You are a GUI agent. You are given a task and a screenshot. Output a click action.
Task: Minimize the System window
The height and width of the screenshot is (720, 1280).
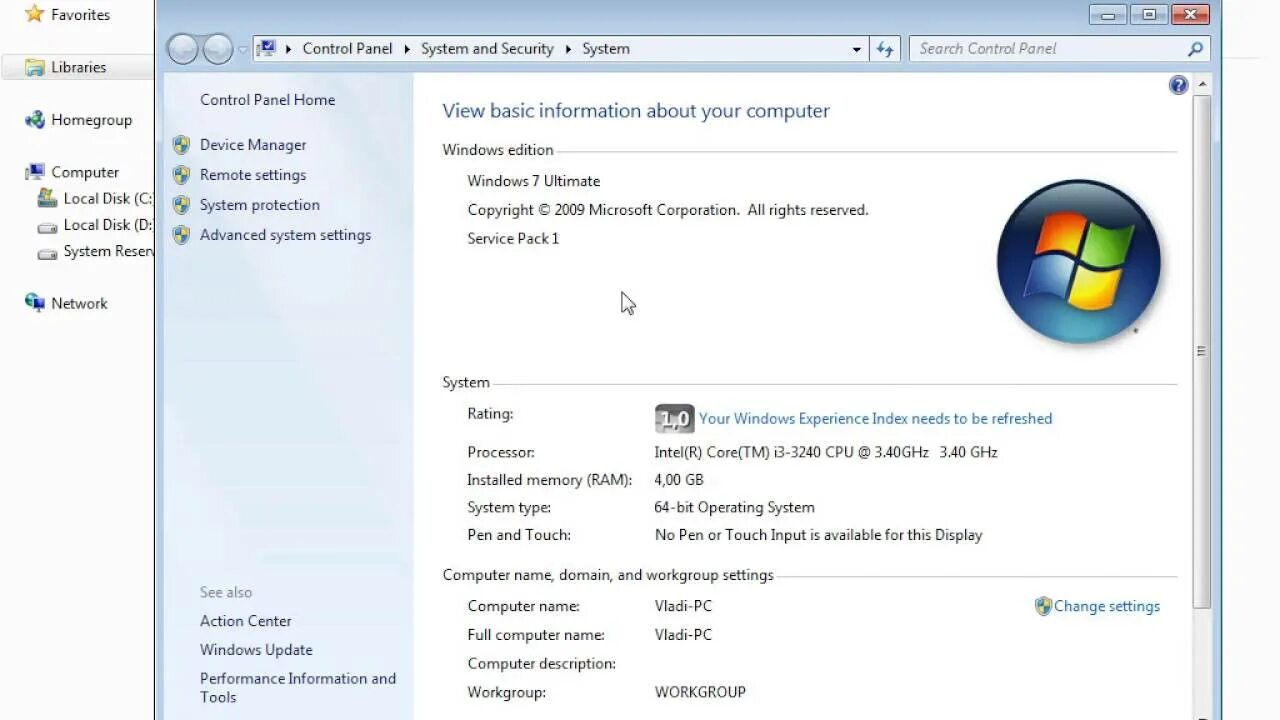click(1107, 14)
